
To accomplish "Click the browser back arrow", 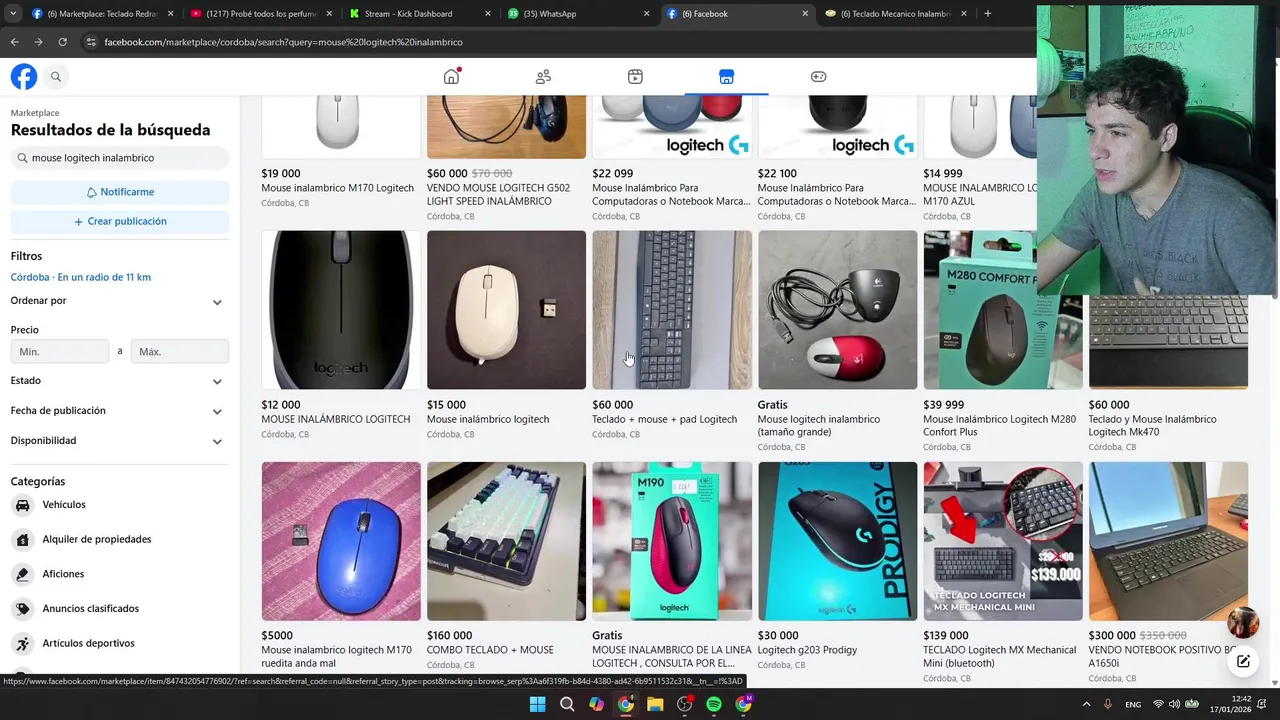I will point(14,42).
